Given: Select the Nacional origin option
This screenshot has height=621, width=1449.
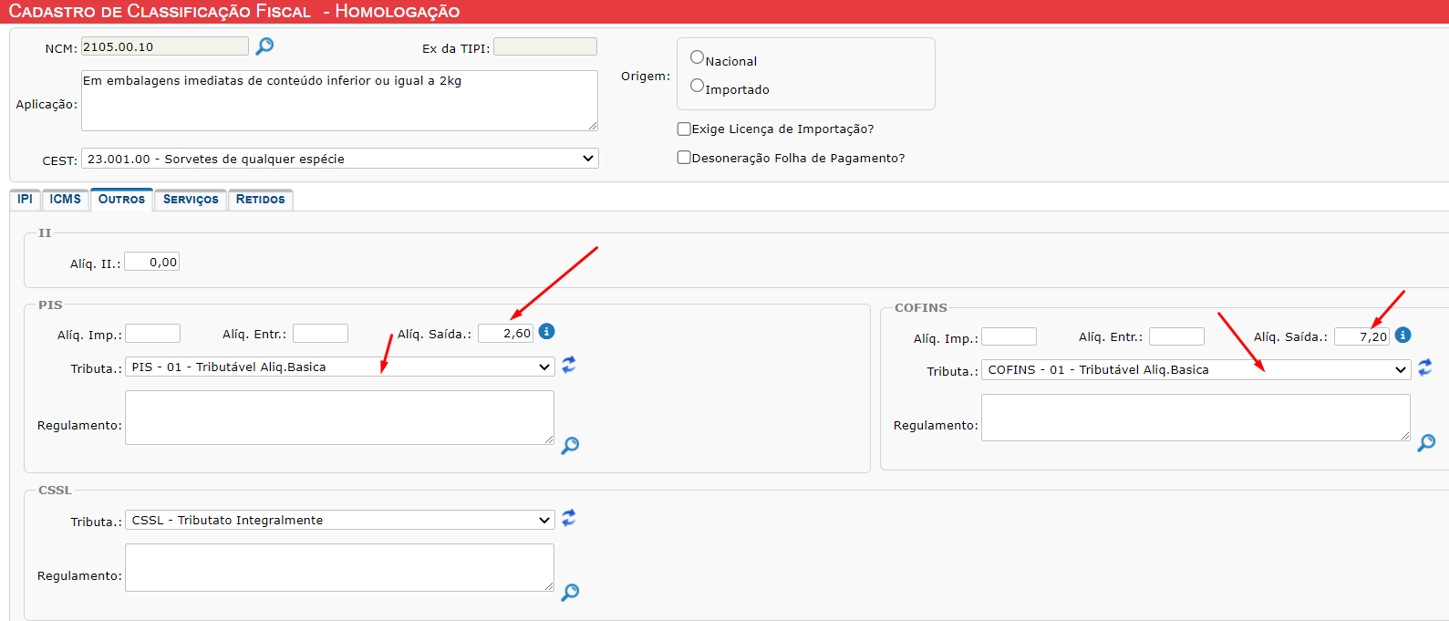Looking at the screenshot, I should coord(698,58).
